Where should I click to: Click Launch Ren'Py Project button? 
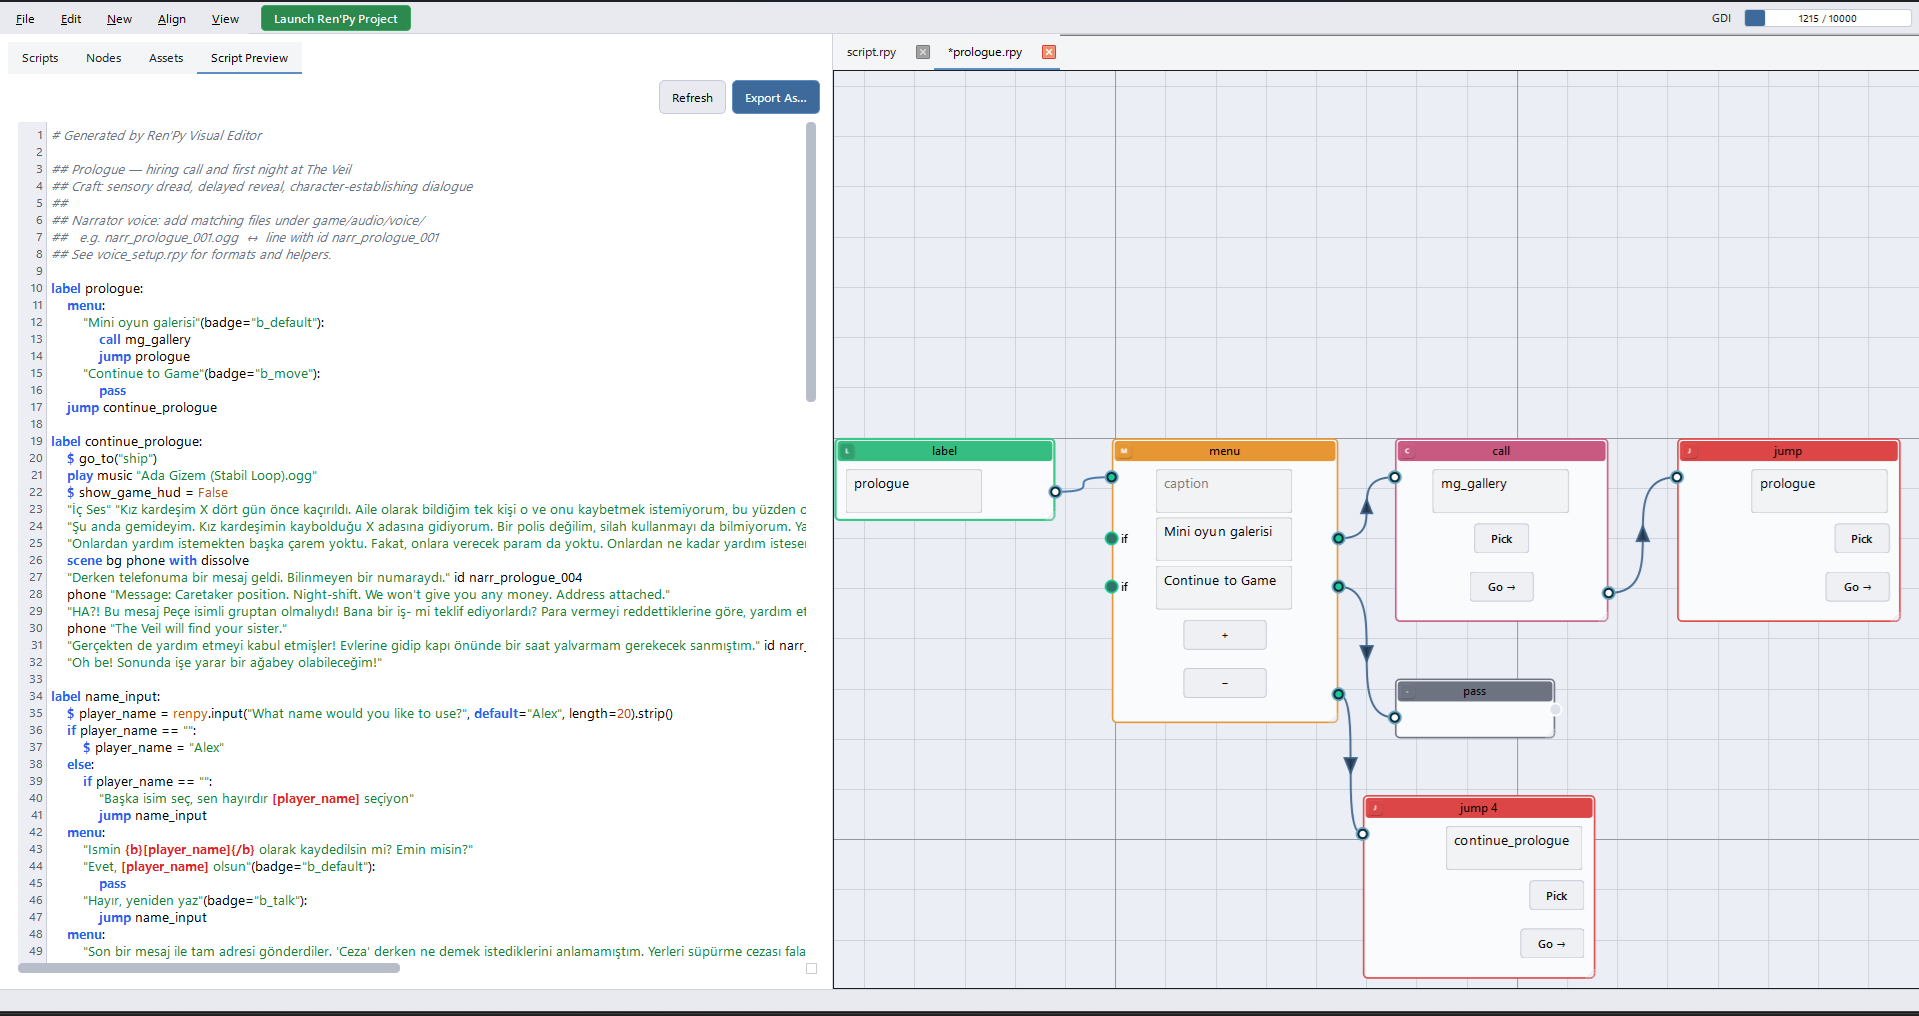(335, 19)
